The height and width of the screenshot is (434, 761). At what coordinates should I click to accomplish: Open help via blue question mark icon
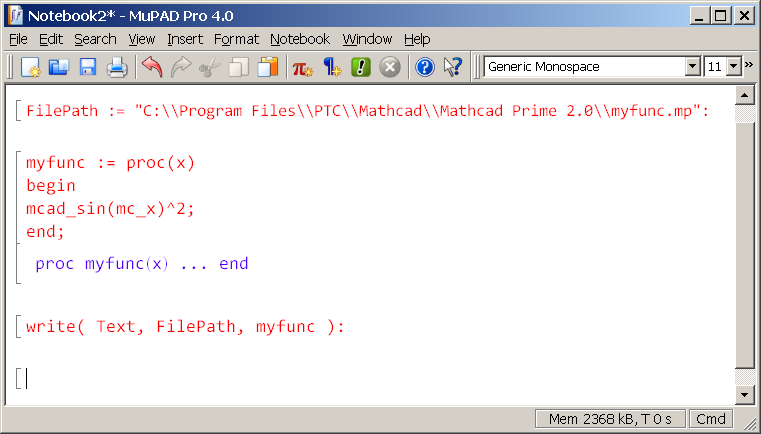(x=425, y=67)
